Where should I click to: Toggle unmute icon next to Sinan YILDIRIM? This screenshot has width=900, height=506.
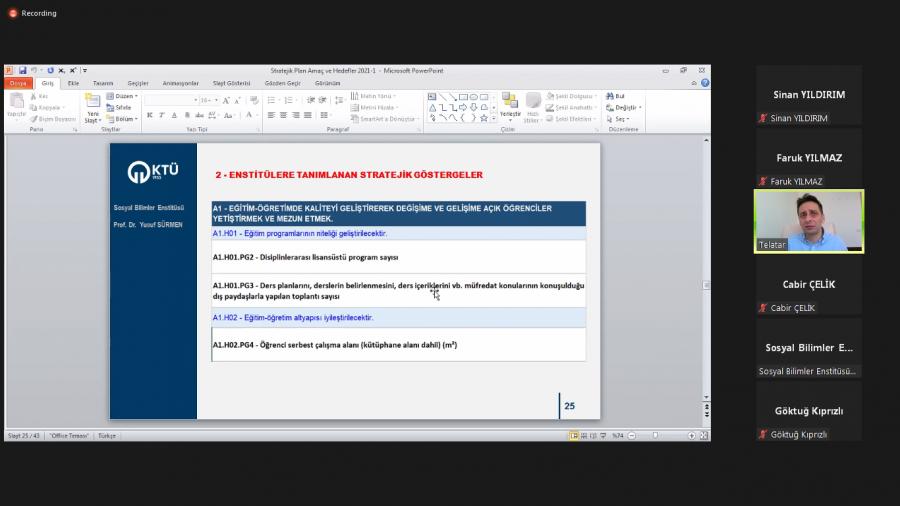[763, 118]
